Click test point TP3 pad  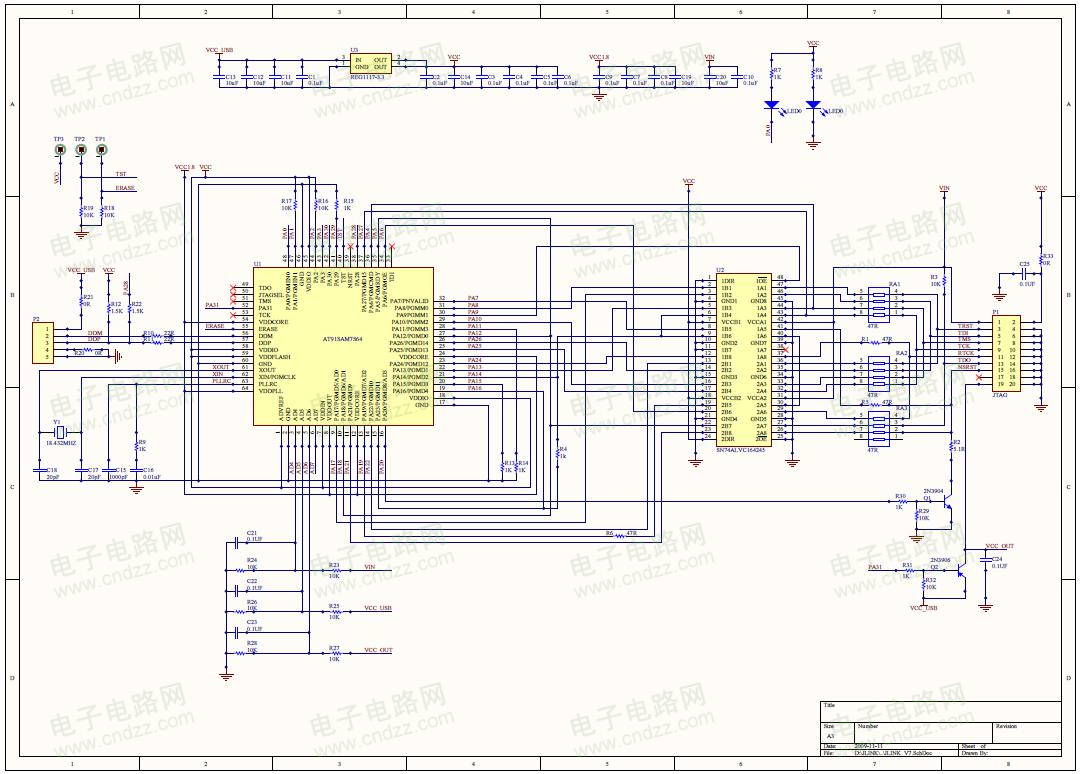61,150
